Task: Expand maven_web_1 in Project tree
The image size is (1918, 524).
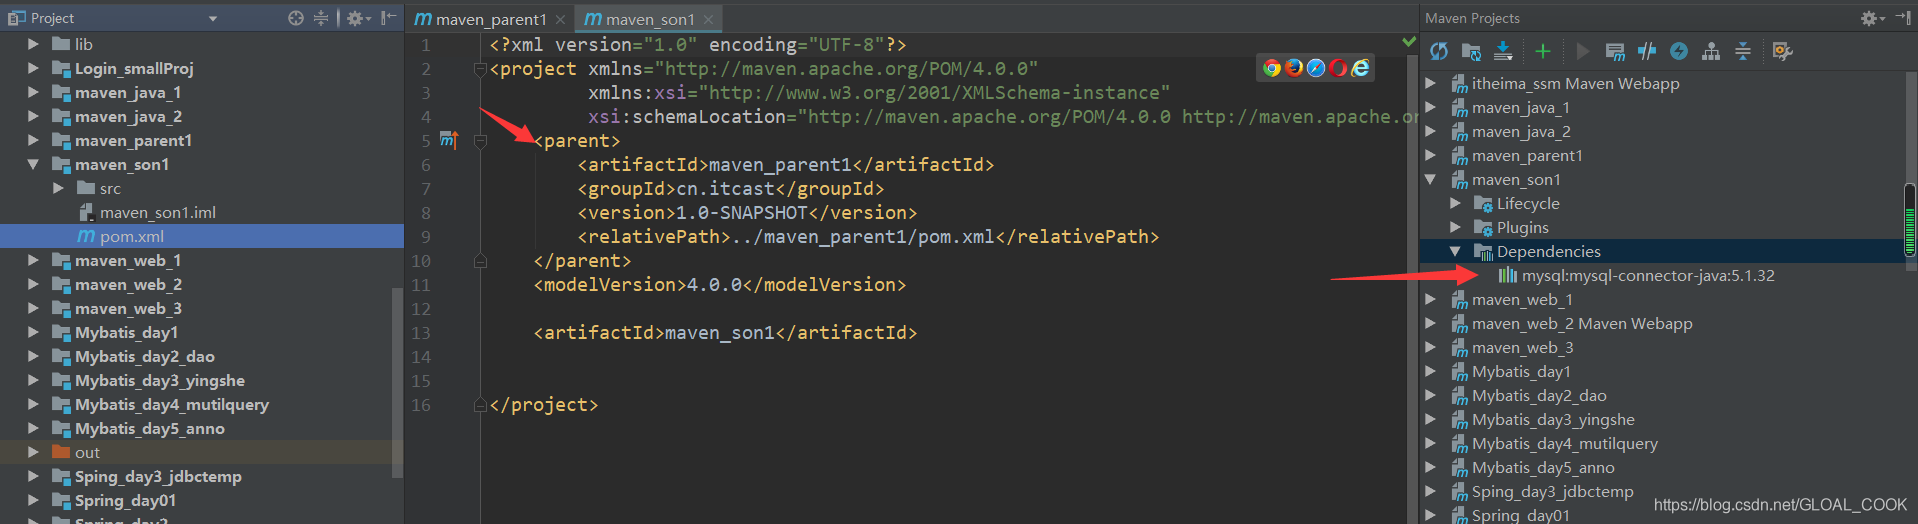Action: pyautogui.click(x=33, y=260)
